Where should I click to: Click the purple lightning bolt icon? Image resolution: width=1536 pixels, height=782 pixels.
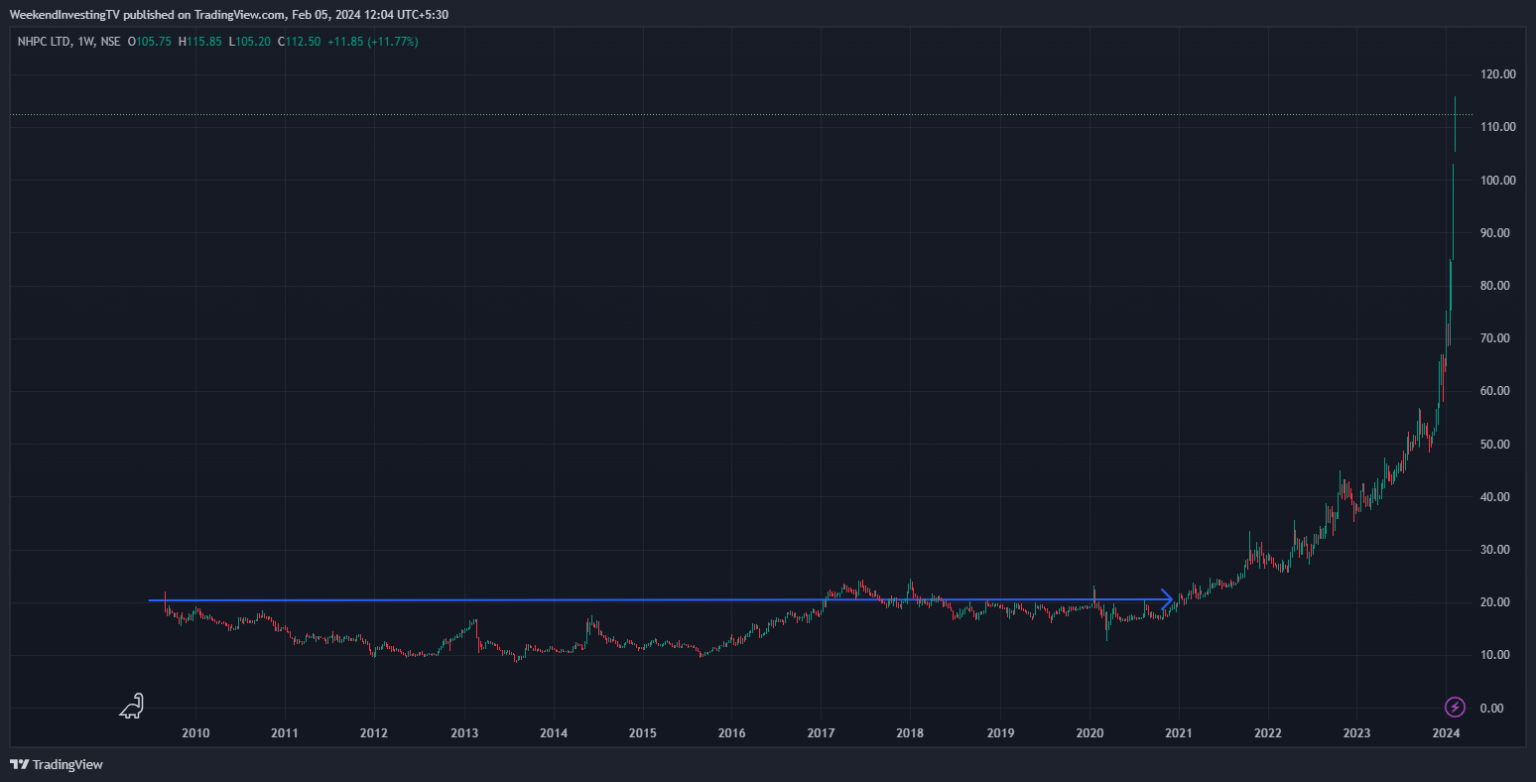coord(1456,707)
